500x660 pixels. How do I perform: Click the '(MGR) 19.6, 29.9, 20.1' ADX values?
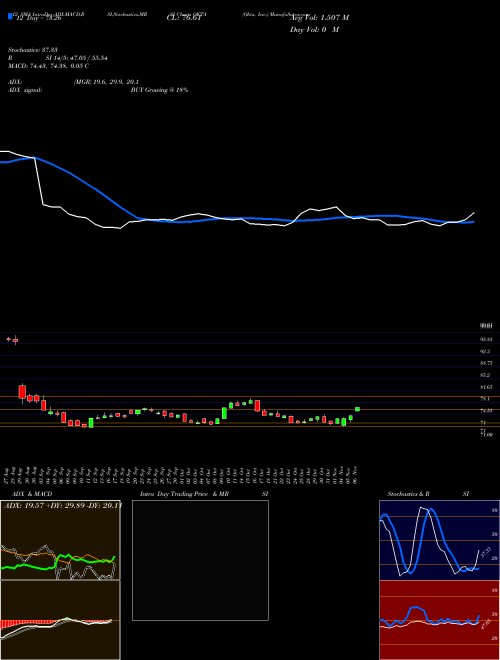106,82
